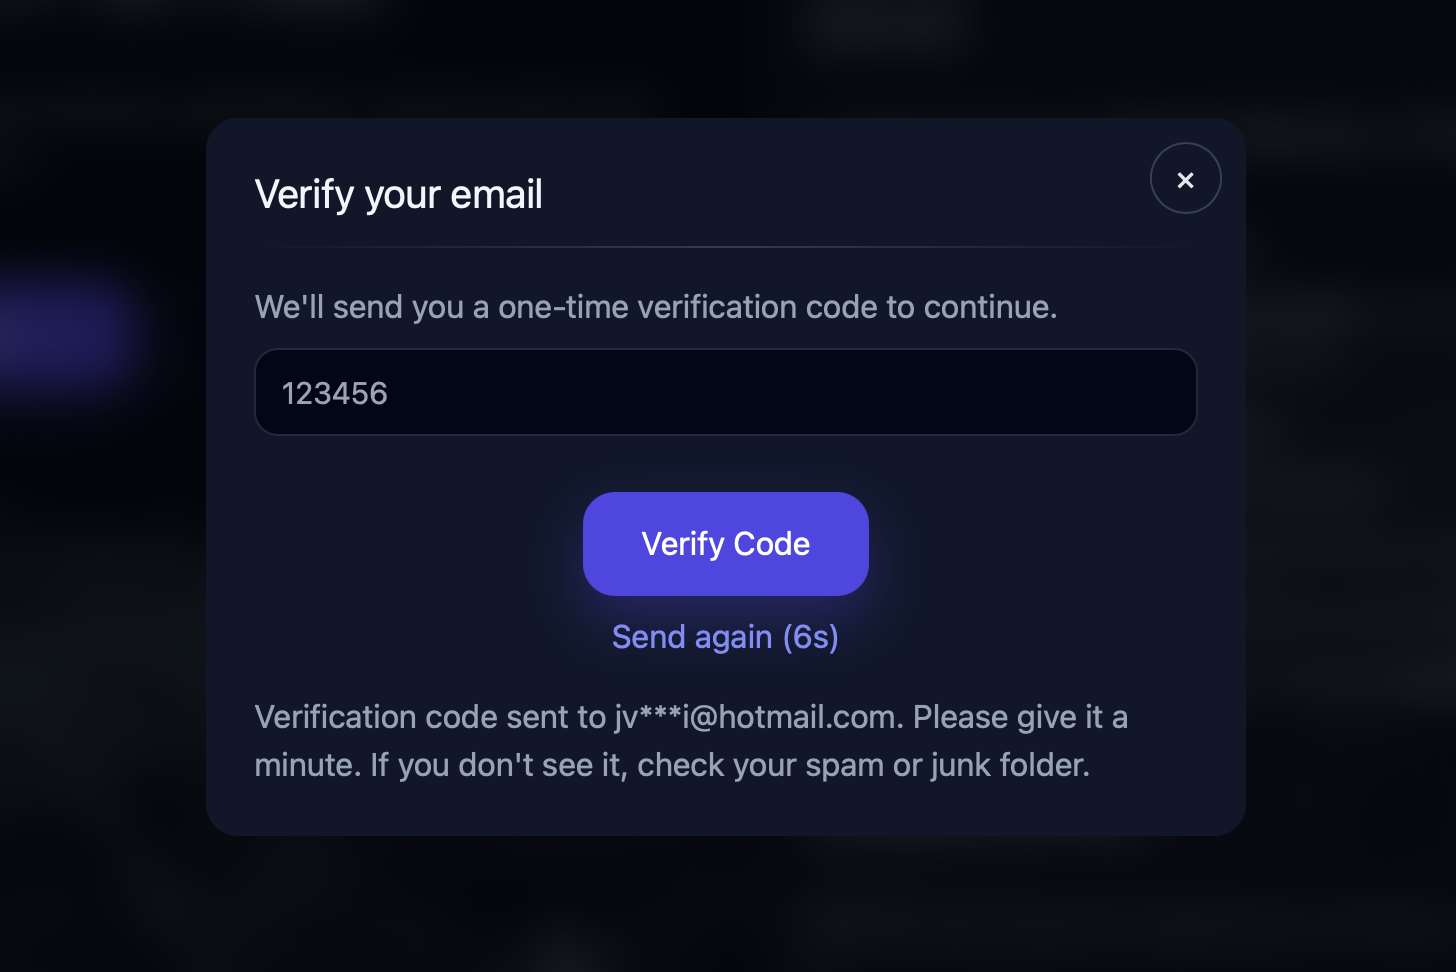Close the Verify your email dialog
This screenshot has width=1456, height=972.
coord(1185,179)
